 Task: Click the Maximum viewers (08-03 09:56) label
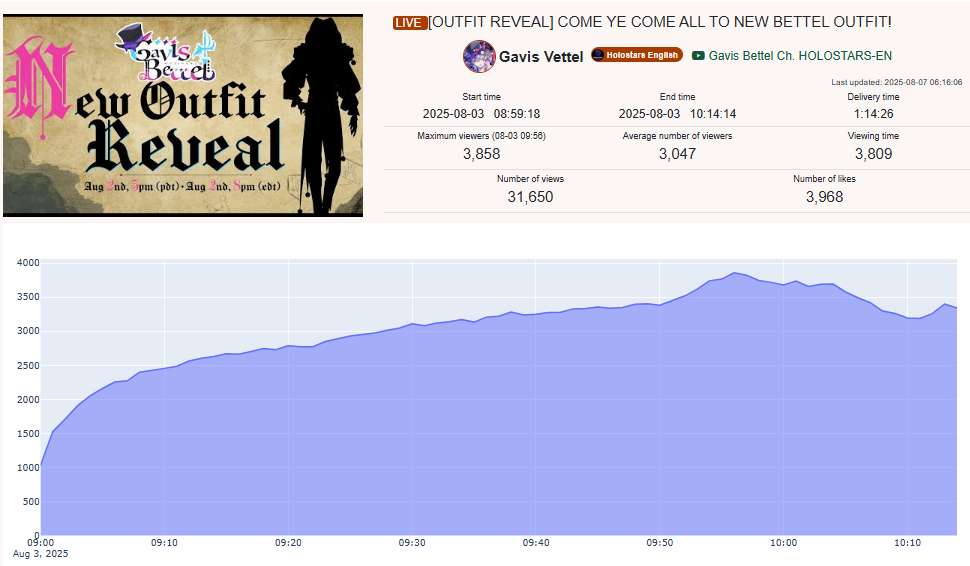click(x=481, y=135)
